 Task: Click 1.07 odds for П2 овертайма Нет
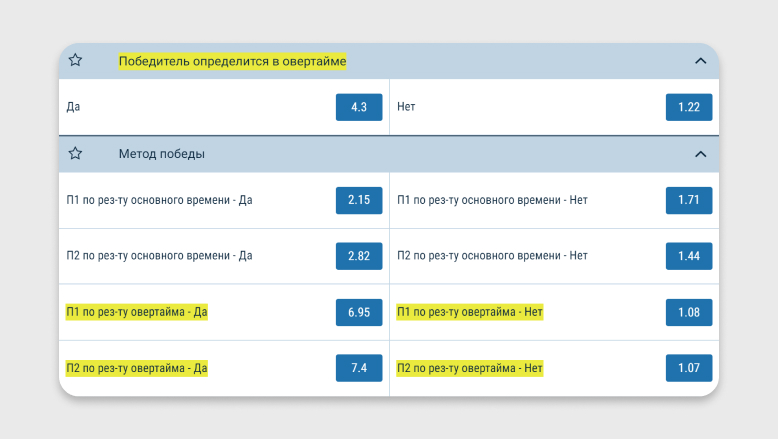pyautogui.click(x=689, y=368)
